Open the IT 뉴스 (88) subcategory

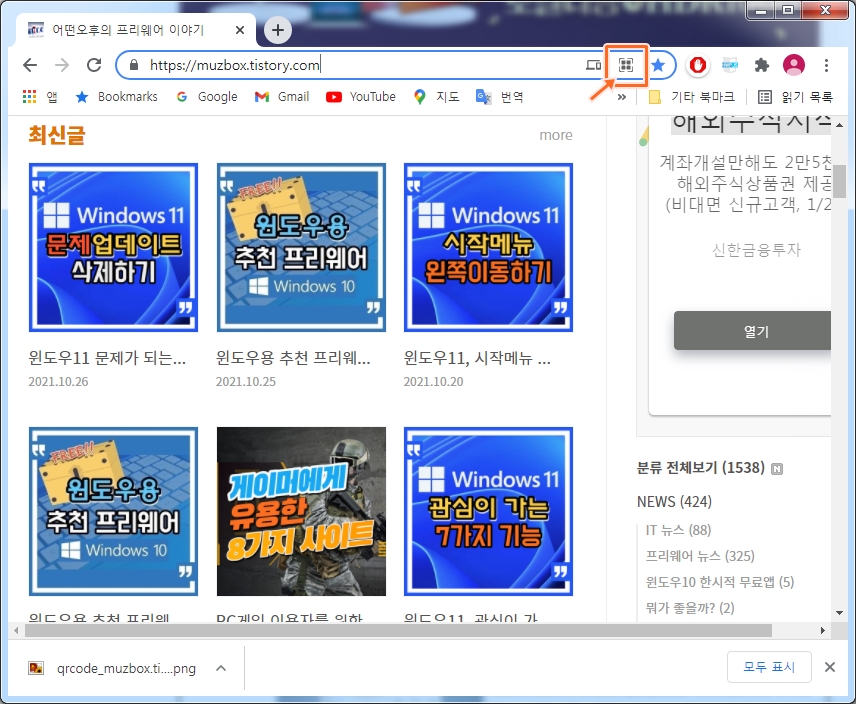point(678,530)
